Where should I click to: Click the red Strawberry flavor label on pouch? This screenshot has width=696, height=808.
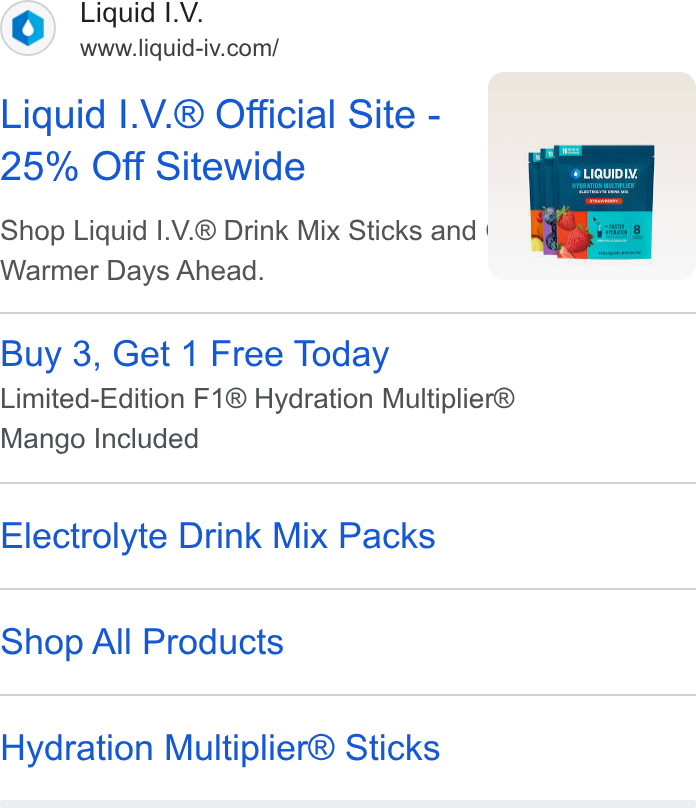pyautogui.click(x=603, y=201)
